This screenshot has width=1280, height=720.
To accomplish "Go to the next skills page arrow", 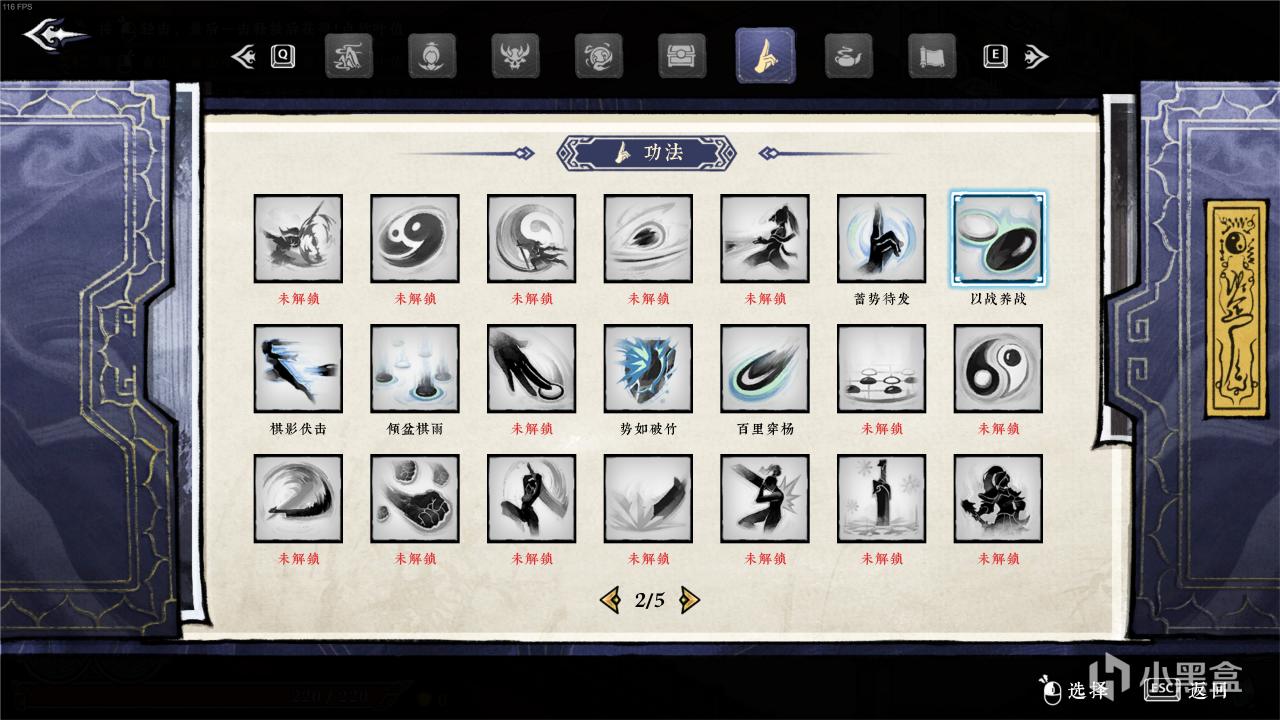I will [x=689, y=600].
